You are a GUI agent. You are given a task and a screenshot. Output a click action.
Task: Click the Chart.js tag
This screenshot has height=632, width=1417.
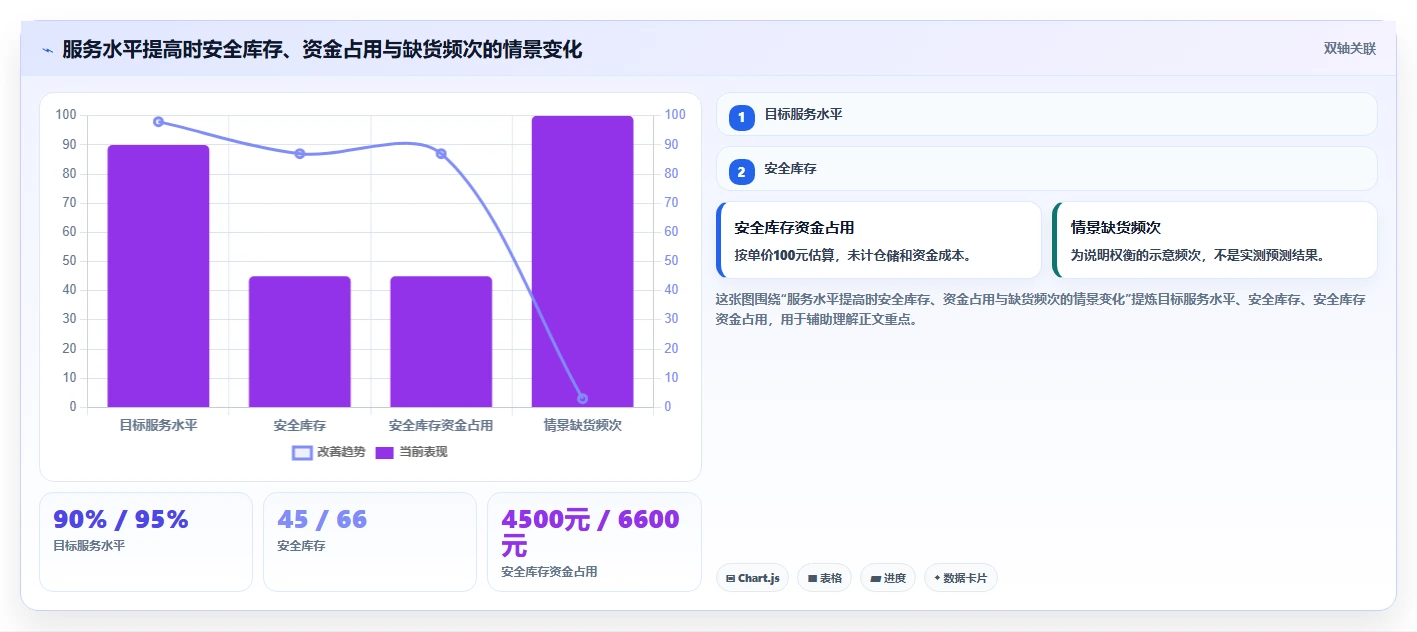point(752,578)
